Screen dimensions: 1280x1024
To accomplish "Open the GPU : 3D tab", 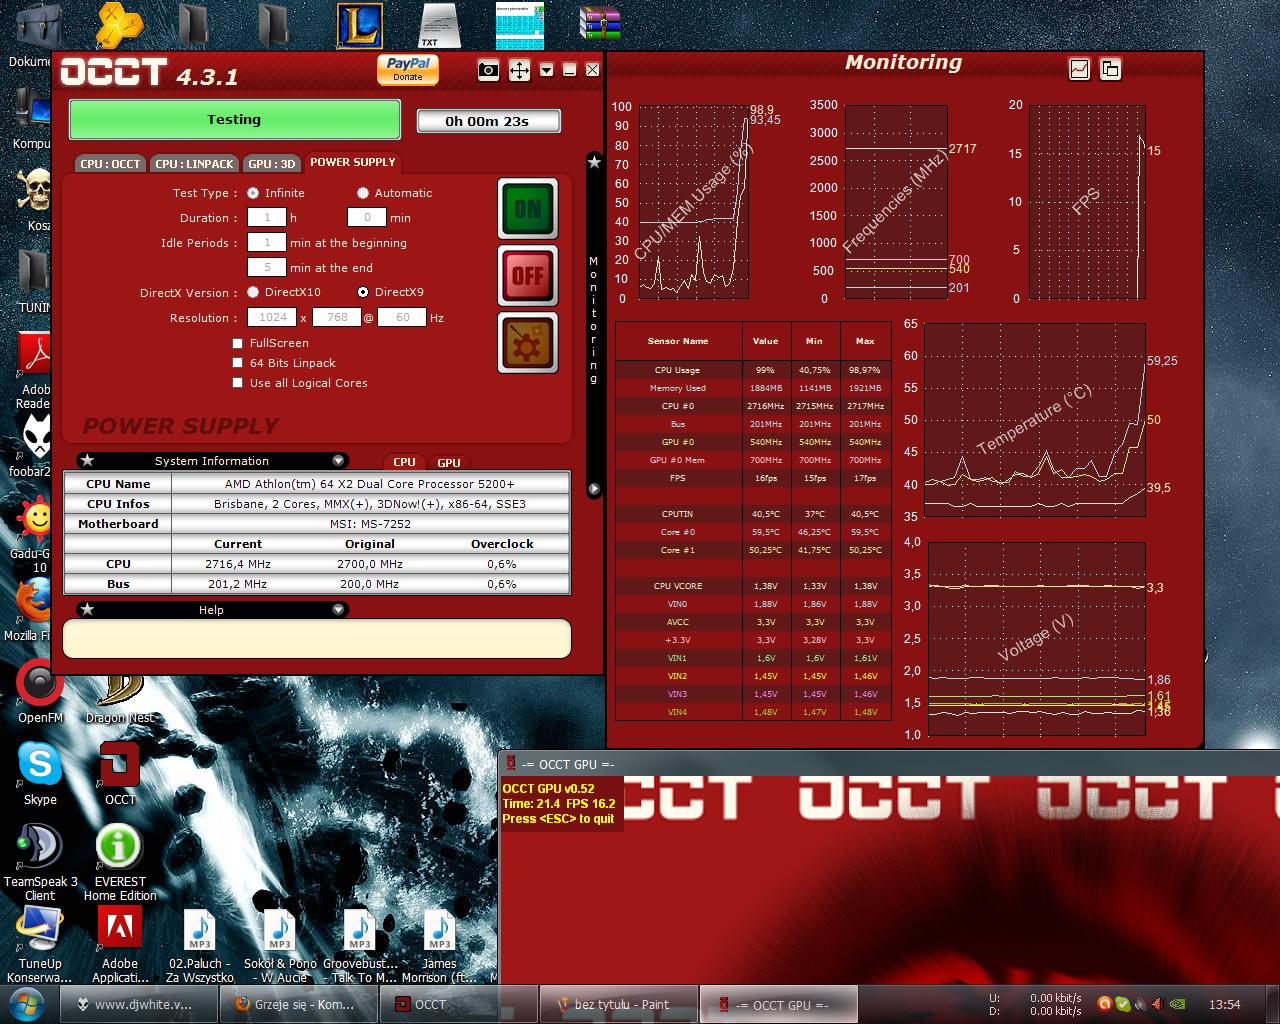I will click(x=271, y=164).
